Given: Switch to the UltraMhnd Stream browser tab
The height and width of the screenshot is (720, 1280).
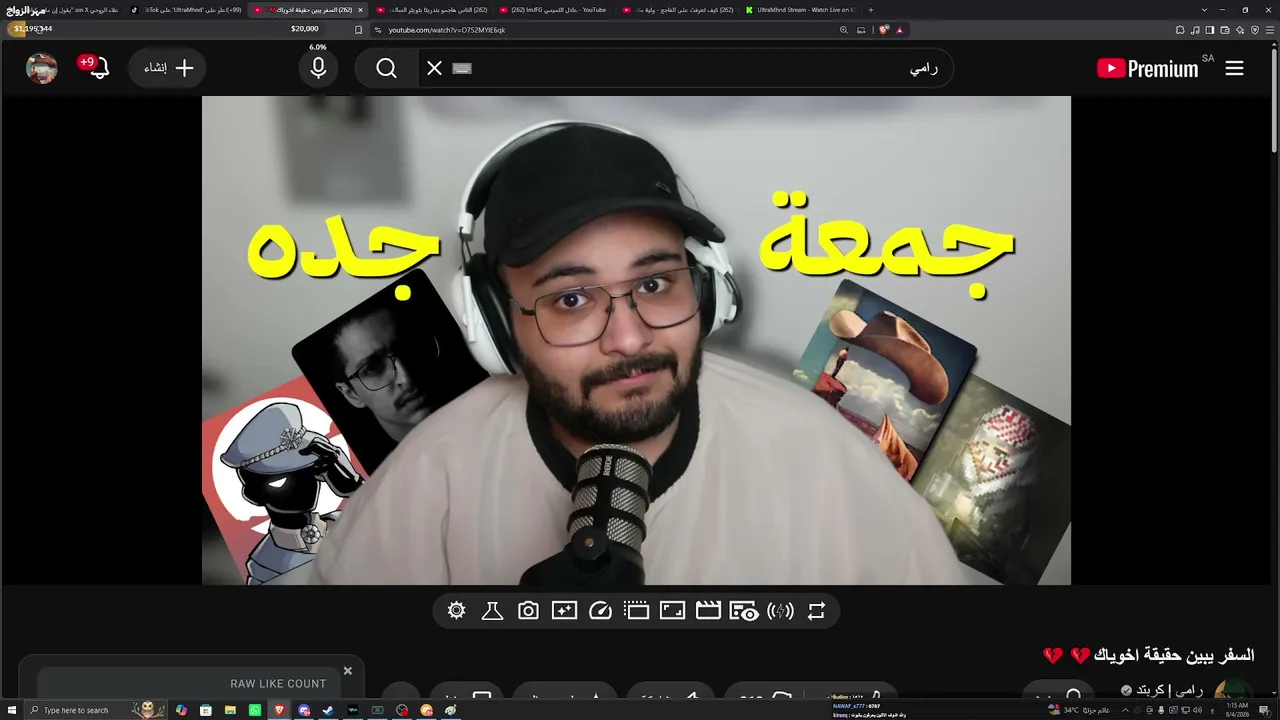Looking at the screenshot, I should tap(800, 10).
